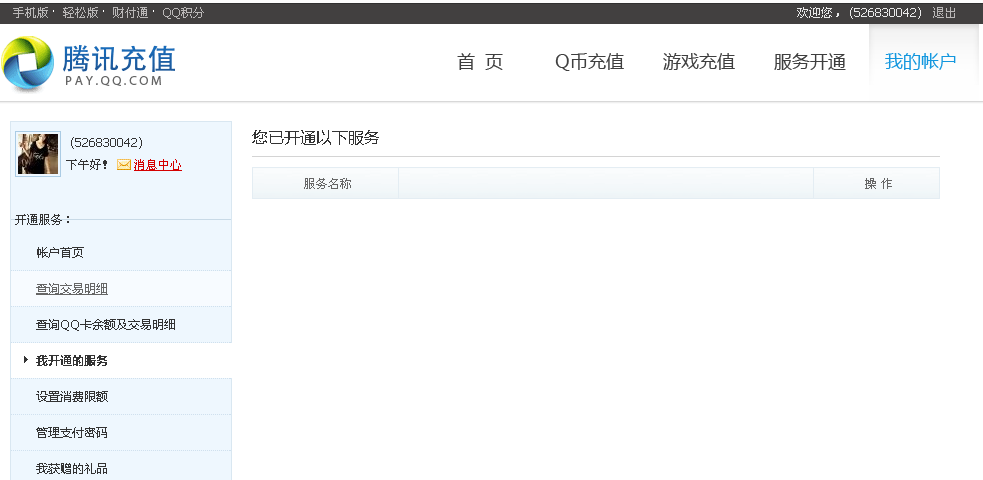
Task: Open the 游戏充值 tab
Action: [698, 62]
